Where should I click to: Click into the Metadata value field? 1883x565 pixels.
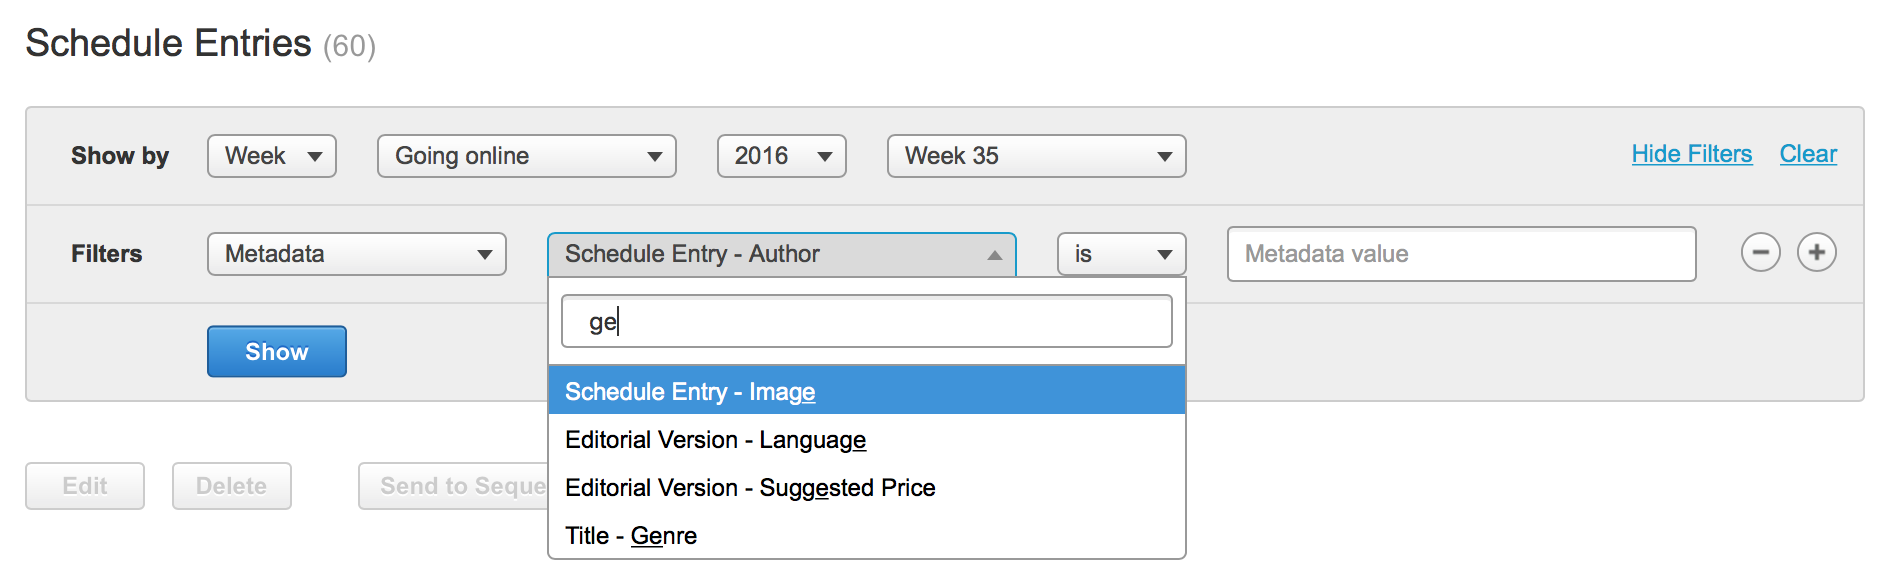click(x=1461, y=254)
